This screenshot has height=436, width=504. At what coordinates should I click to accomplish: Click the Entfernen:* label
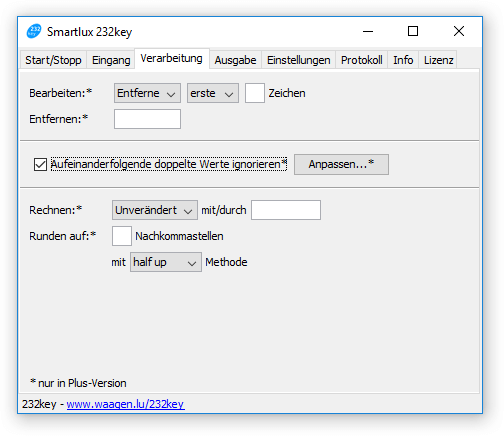coord(58,119)
